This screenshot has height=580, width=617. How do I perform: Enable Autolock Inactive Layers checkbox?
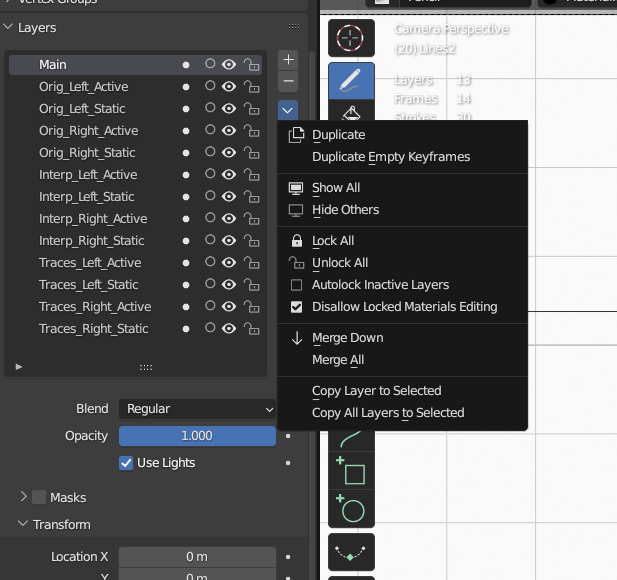click(296, 285)
